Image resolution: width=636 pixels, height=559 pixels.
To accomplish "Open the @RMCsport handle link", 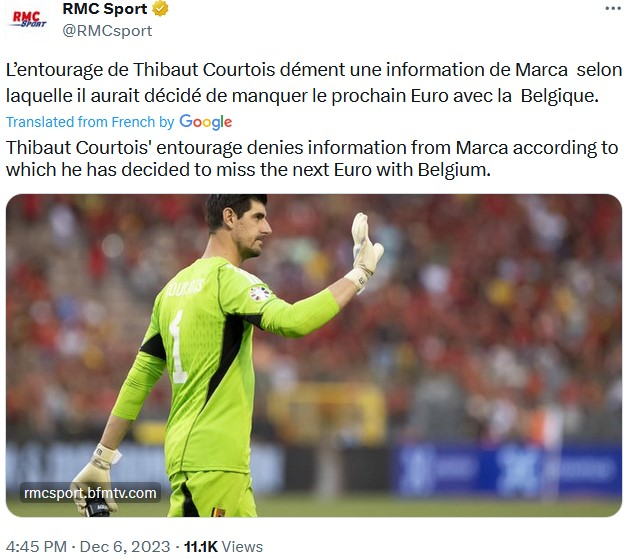I will tap(107, 31).
